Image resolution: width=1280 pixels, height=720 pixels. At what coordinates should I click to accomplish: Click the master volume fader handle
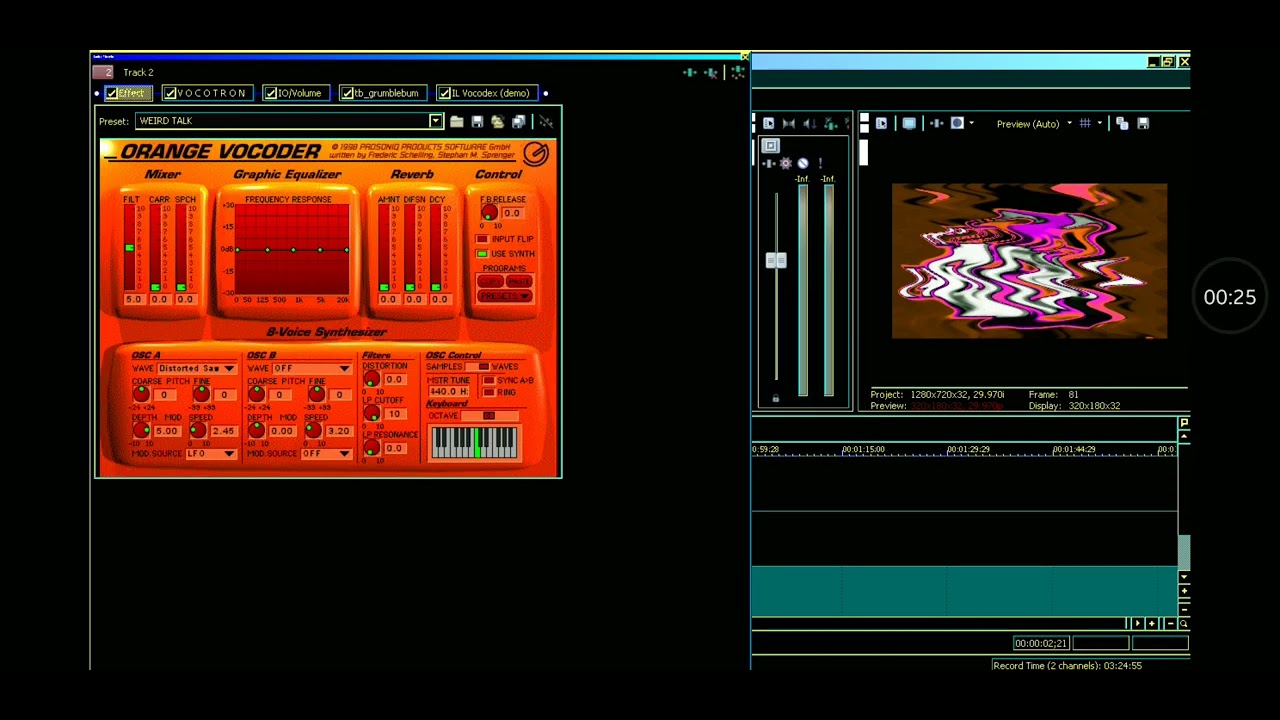click(x=776, y=261)
